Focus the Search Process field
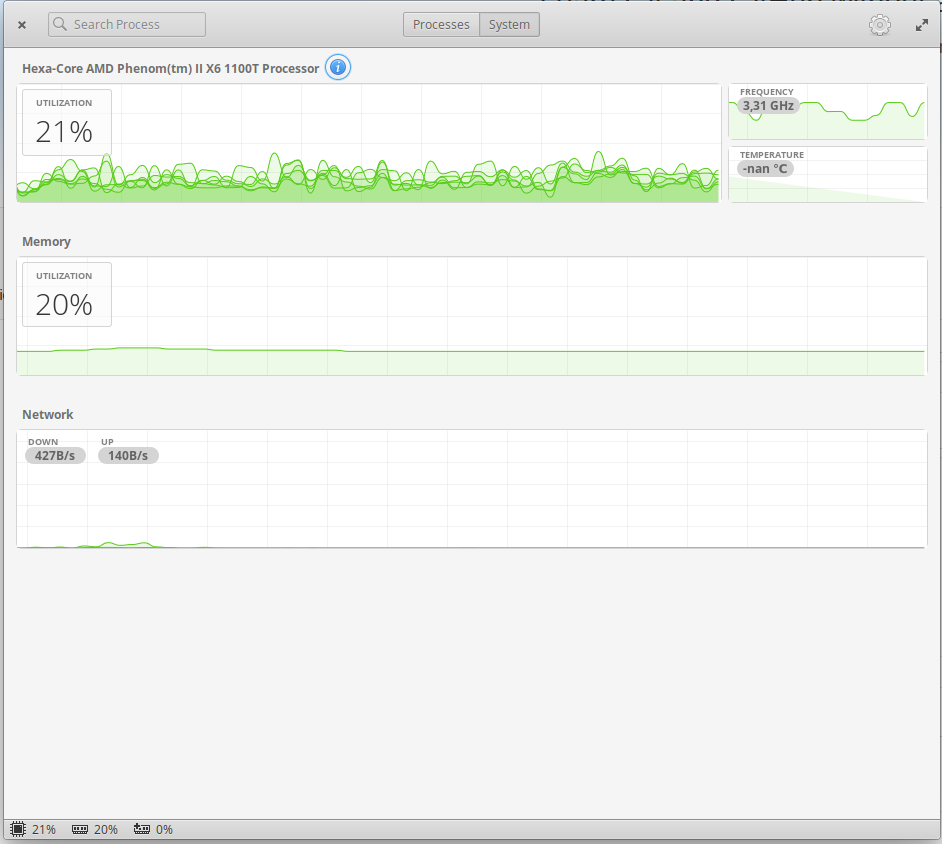Screen dimensions: 942x844 (127, 25)
